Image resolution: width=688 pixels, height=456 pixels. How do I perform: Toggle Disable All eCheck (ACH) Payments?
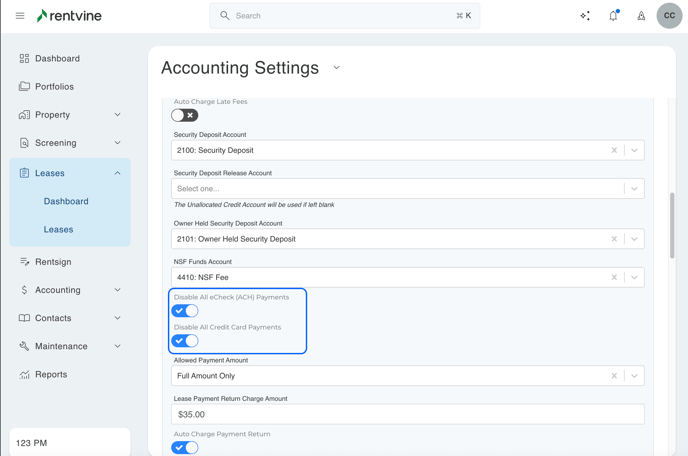pos(185,311)
